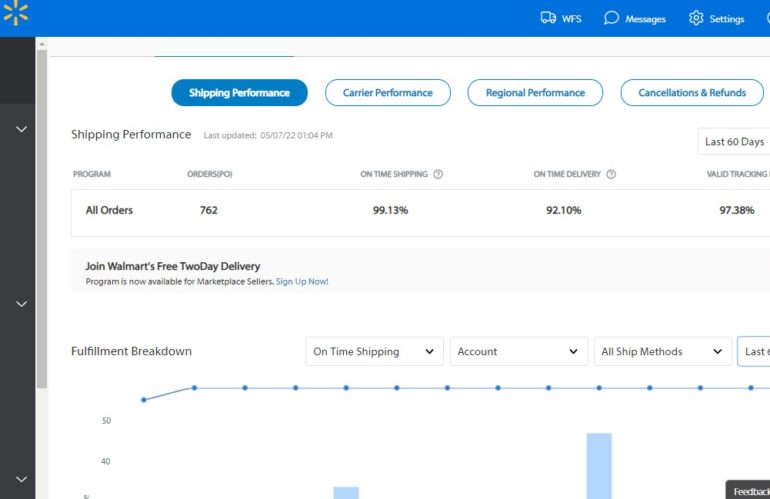This screenshot has width=770, height=499.
Task: Click On Time Shipping help icon
Action: point(438,174)
